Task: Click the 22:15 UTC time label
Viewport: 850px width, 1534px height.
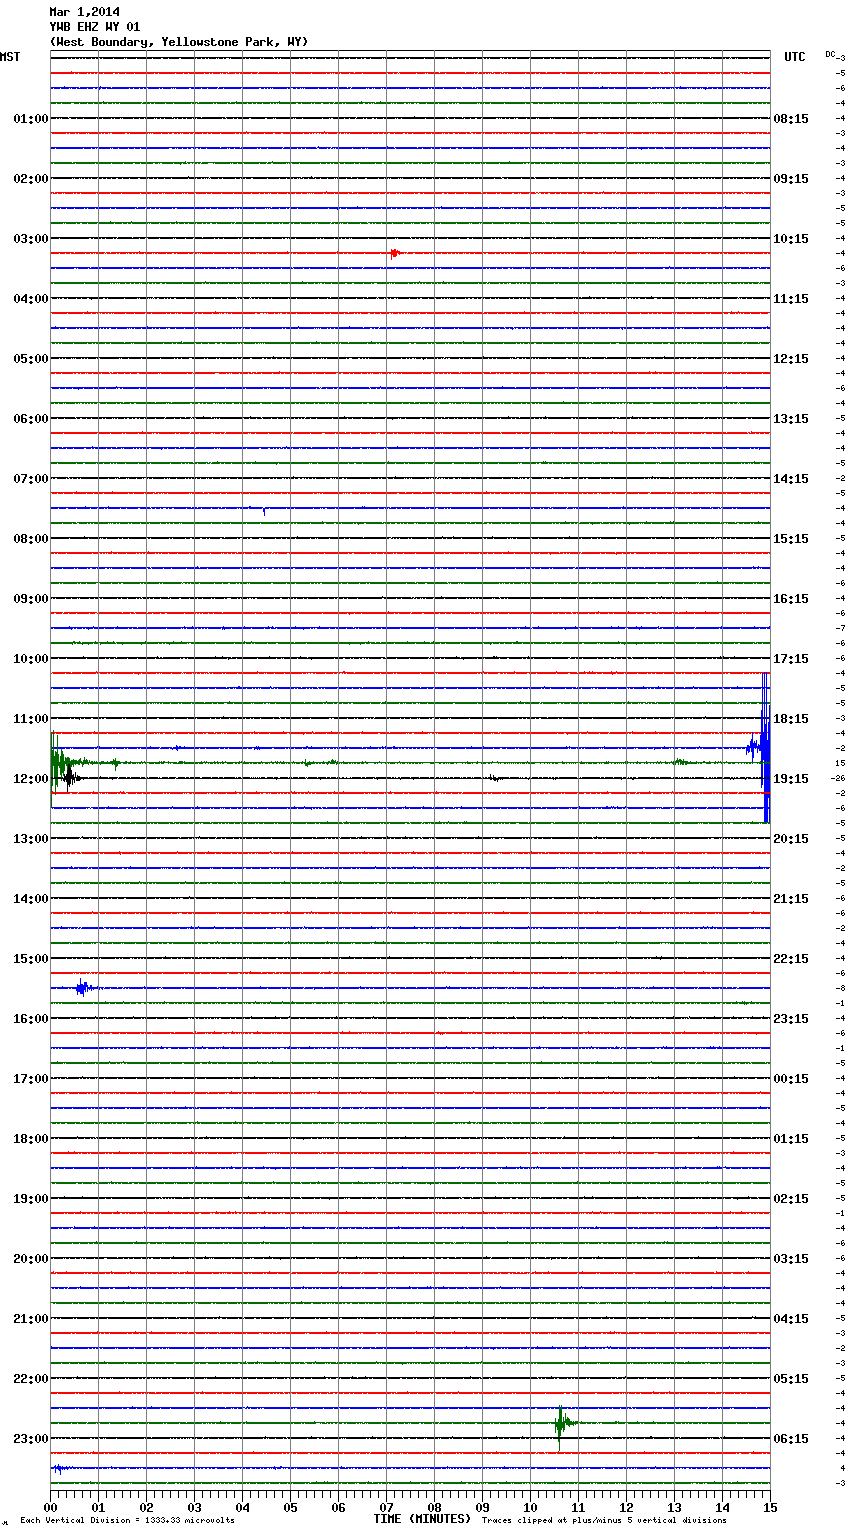Action: point(791,959)
